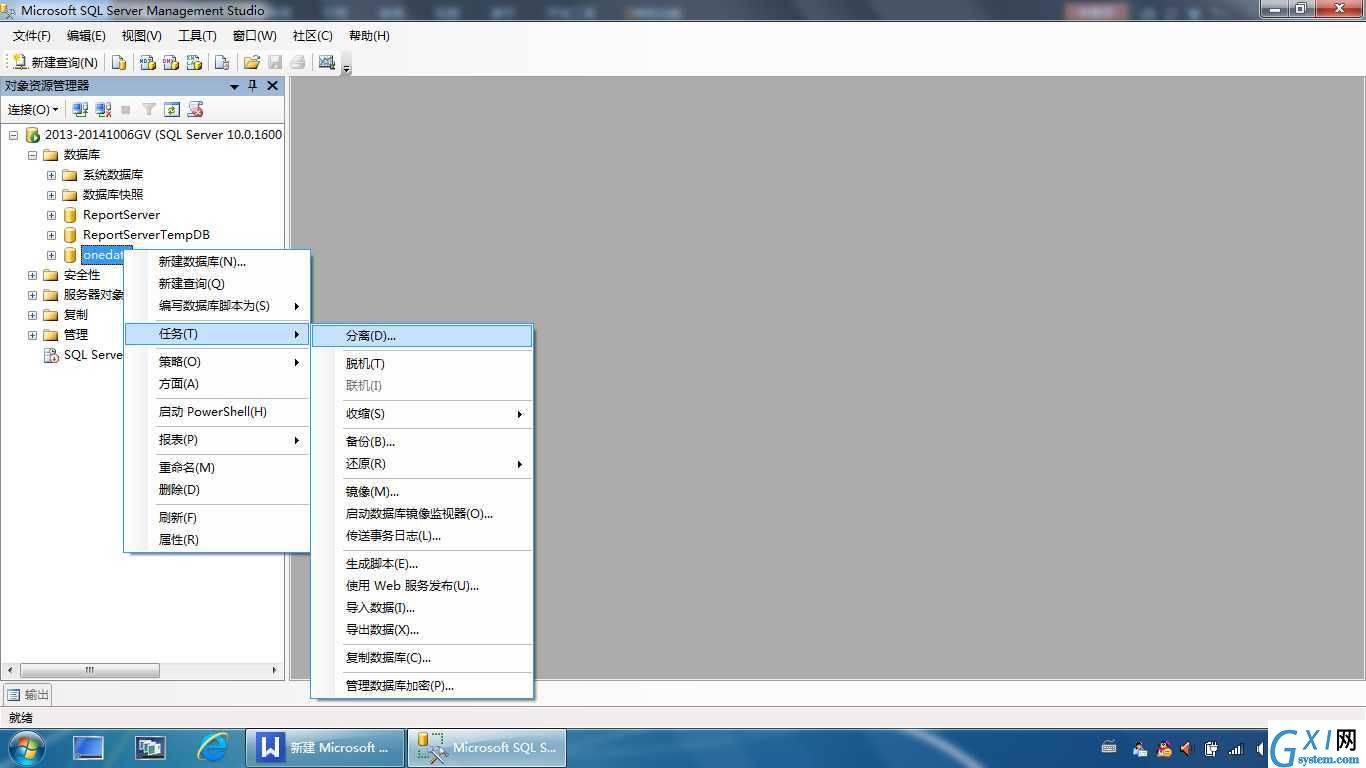Click the New Query (新建查询) toolbar button
The image size is (1366, 768).
click(54, 62)
